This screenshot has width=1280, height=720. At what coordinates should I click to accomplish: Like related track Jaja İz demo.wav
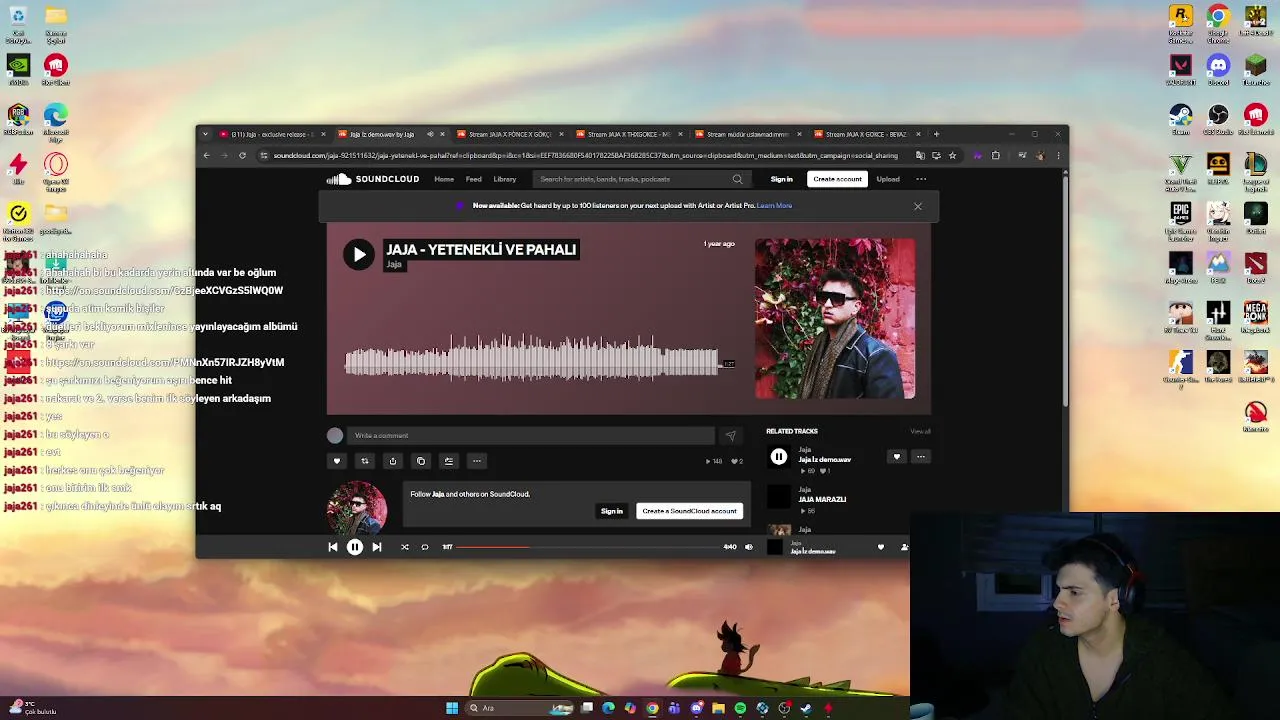click(x=897, y=457)
